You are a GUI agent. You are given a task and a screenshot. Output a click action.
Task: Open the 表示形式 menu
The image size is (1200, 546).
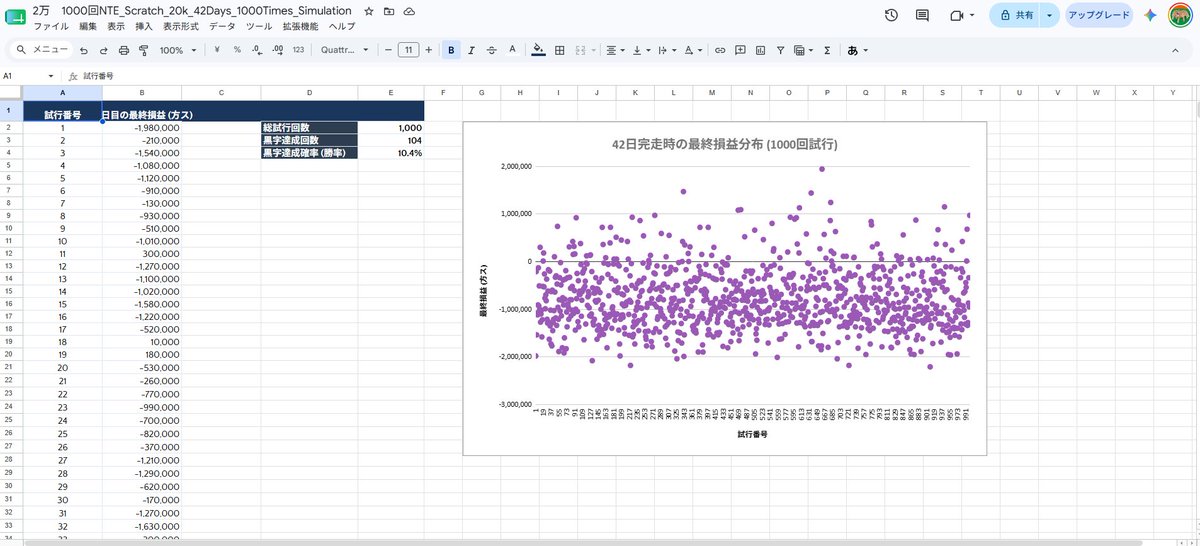182,26
